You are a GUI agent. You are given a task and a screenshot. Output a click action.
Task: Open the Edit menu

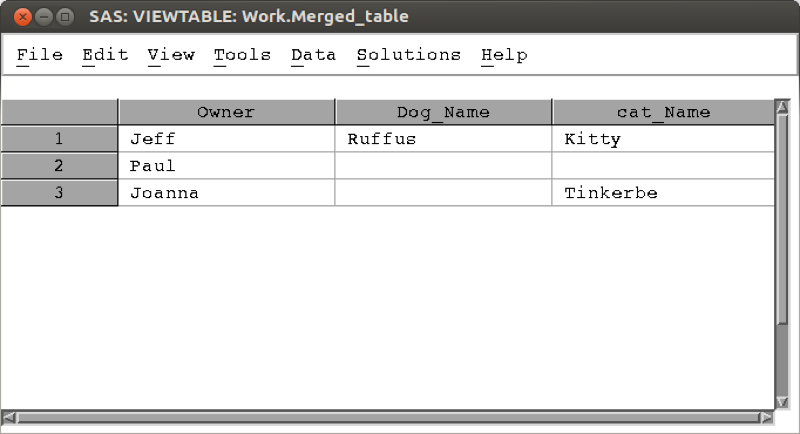pos(105,55)
